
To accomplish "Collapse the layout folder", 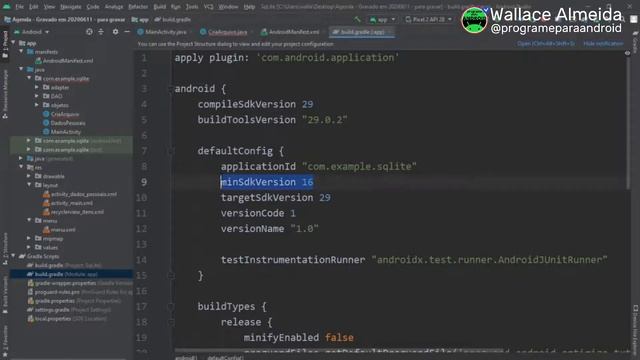I will (x=29, y=185).
